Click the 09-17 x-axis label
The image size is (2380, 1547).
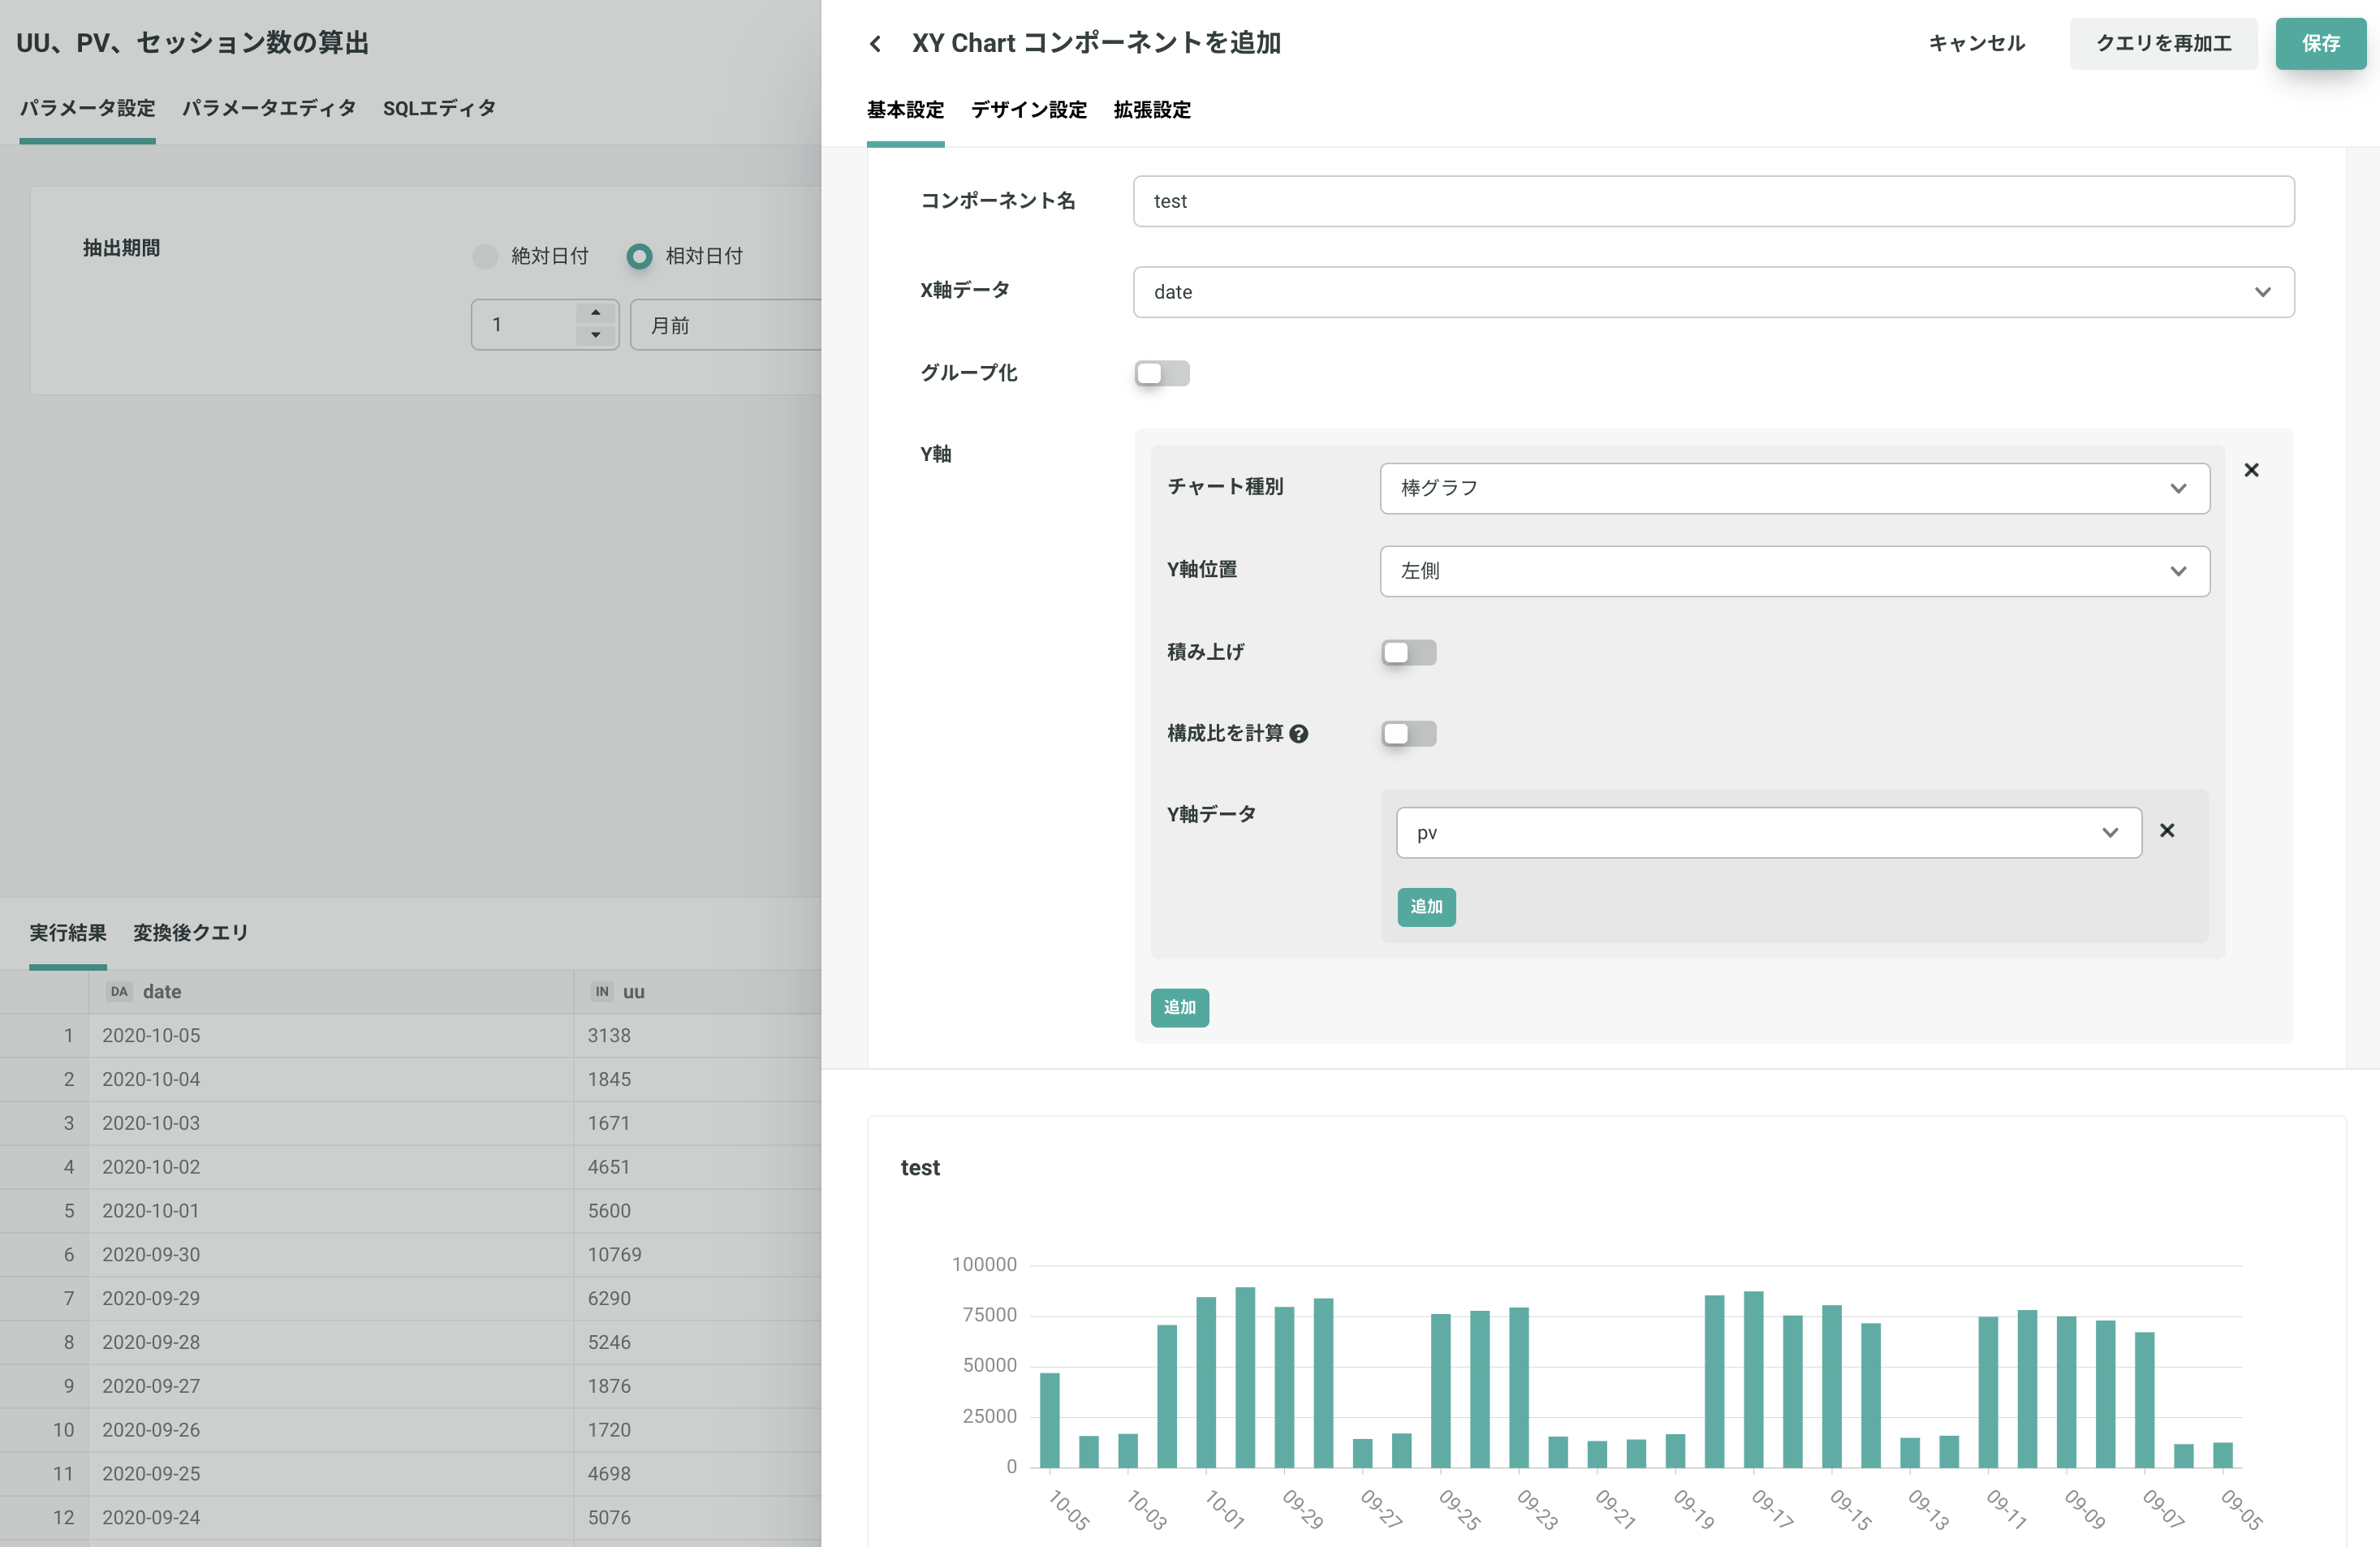point(1772,1509)
